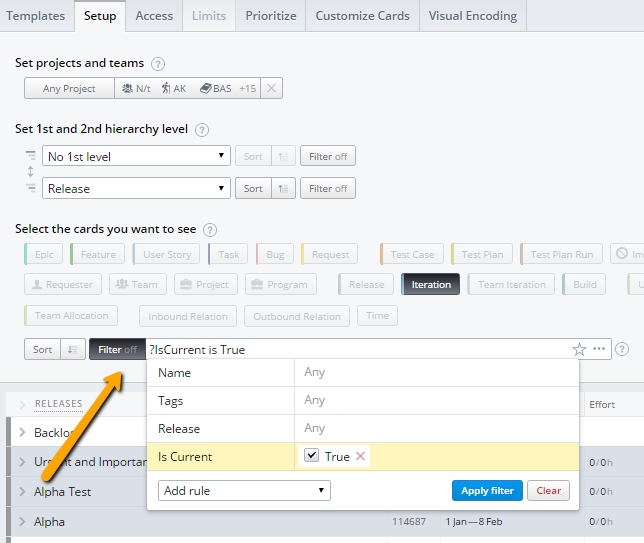Toggle the Test Plan Run card type

pyautogui.click(x=561, y=254)
